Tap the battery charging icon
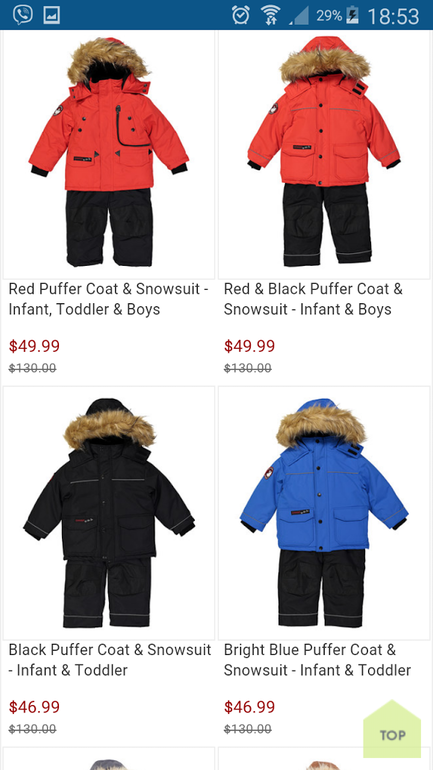Image resolution: width=433 pixels, height=770 pixels. pyautogui.click(x=352, y=15)
